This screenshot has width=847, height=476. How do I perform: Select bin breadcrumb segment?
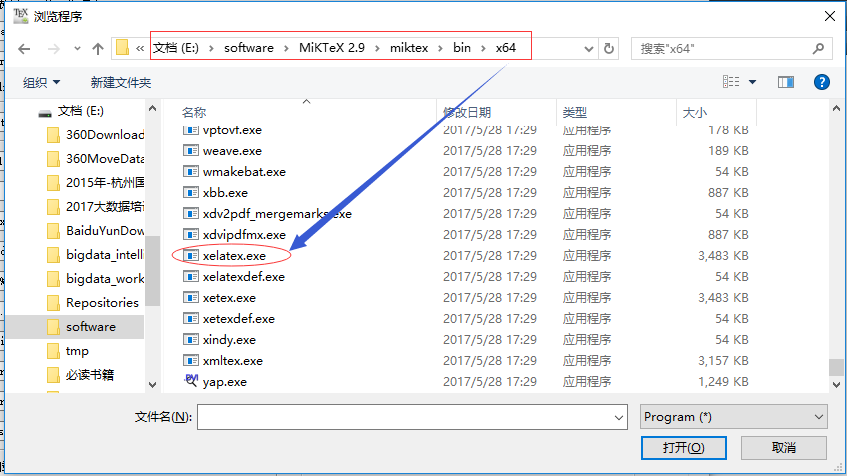pyautogui.click(x=462, y=48)
